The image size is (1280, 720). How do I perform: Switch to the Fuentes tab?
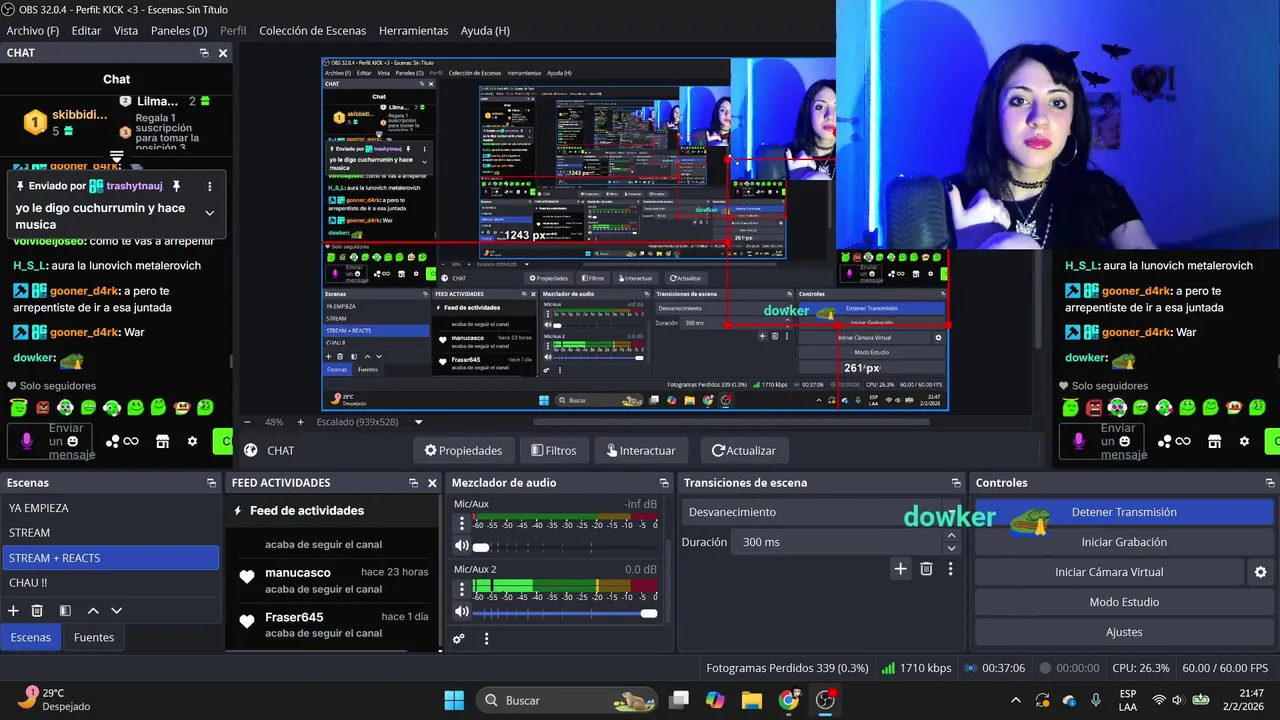click(94, 637)
